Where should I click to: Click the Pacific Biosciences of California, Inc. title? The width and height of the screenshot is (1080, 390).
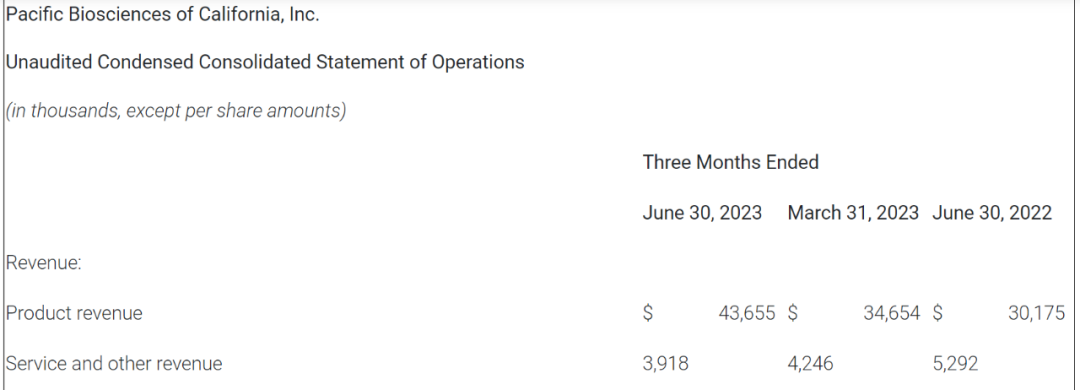(x=163, y=14)
